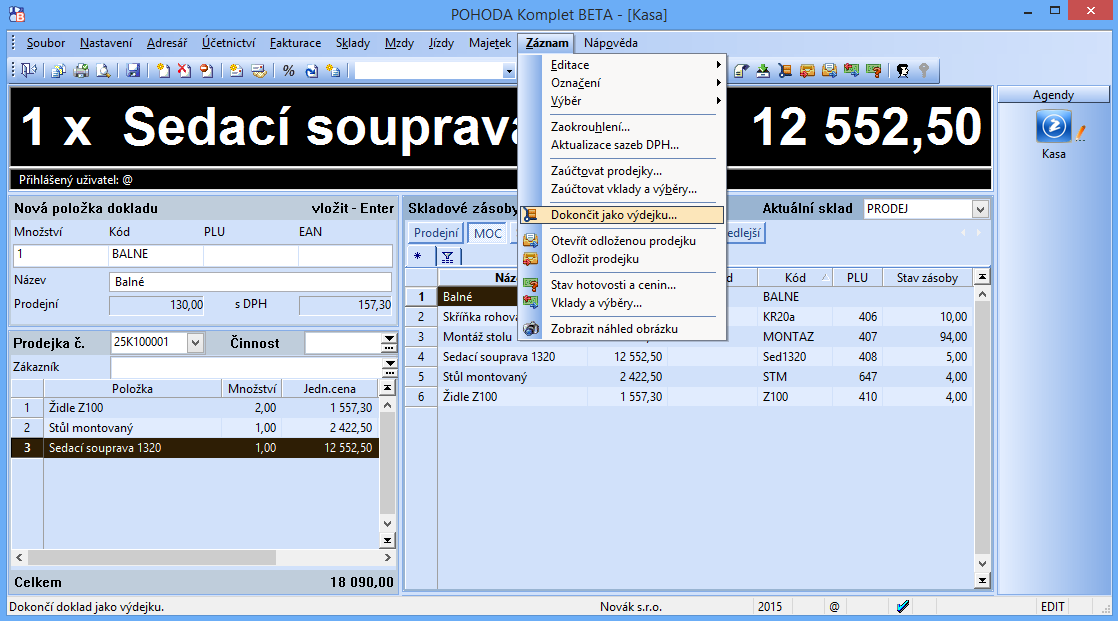Click the banknote with arrows toolbar icon
This screenshot has width=1118, height=621.
[x=851, y=71]
